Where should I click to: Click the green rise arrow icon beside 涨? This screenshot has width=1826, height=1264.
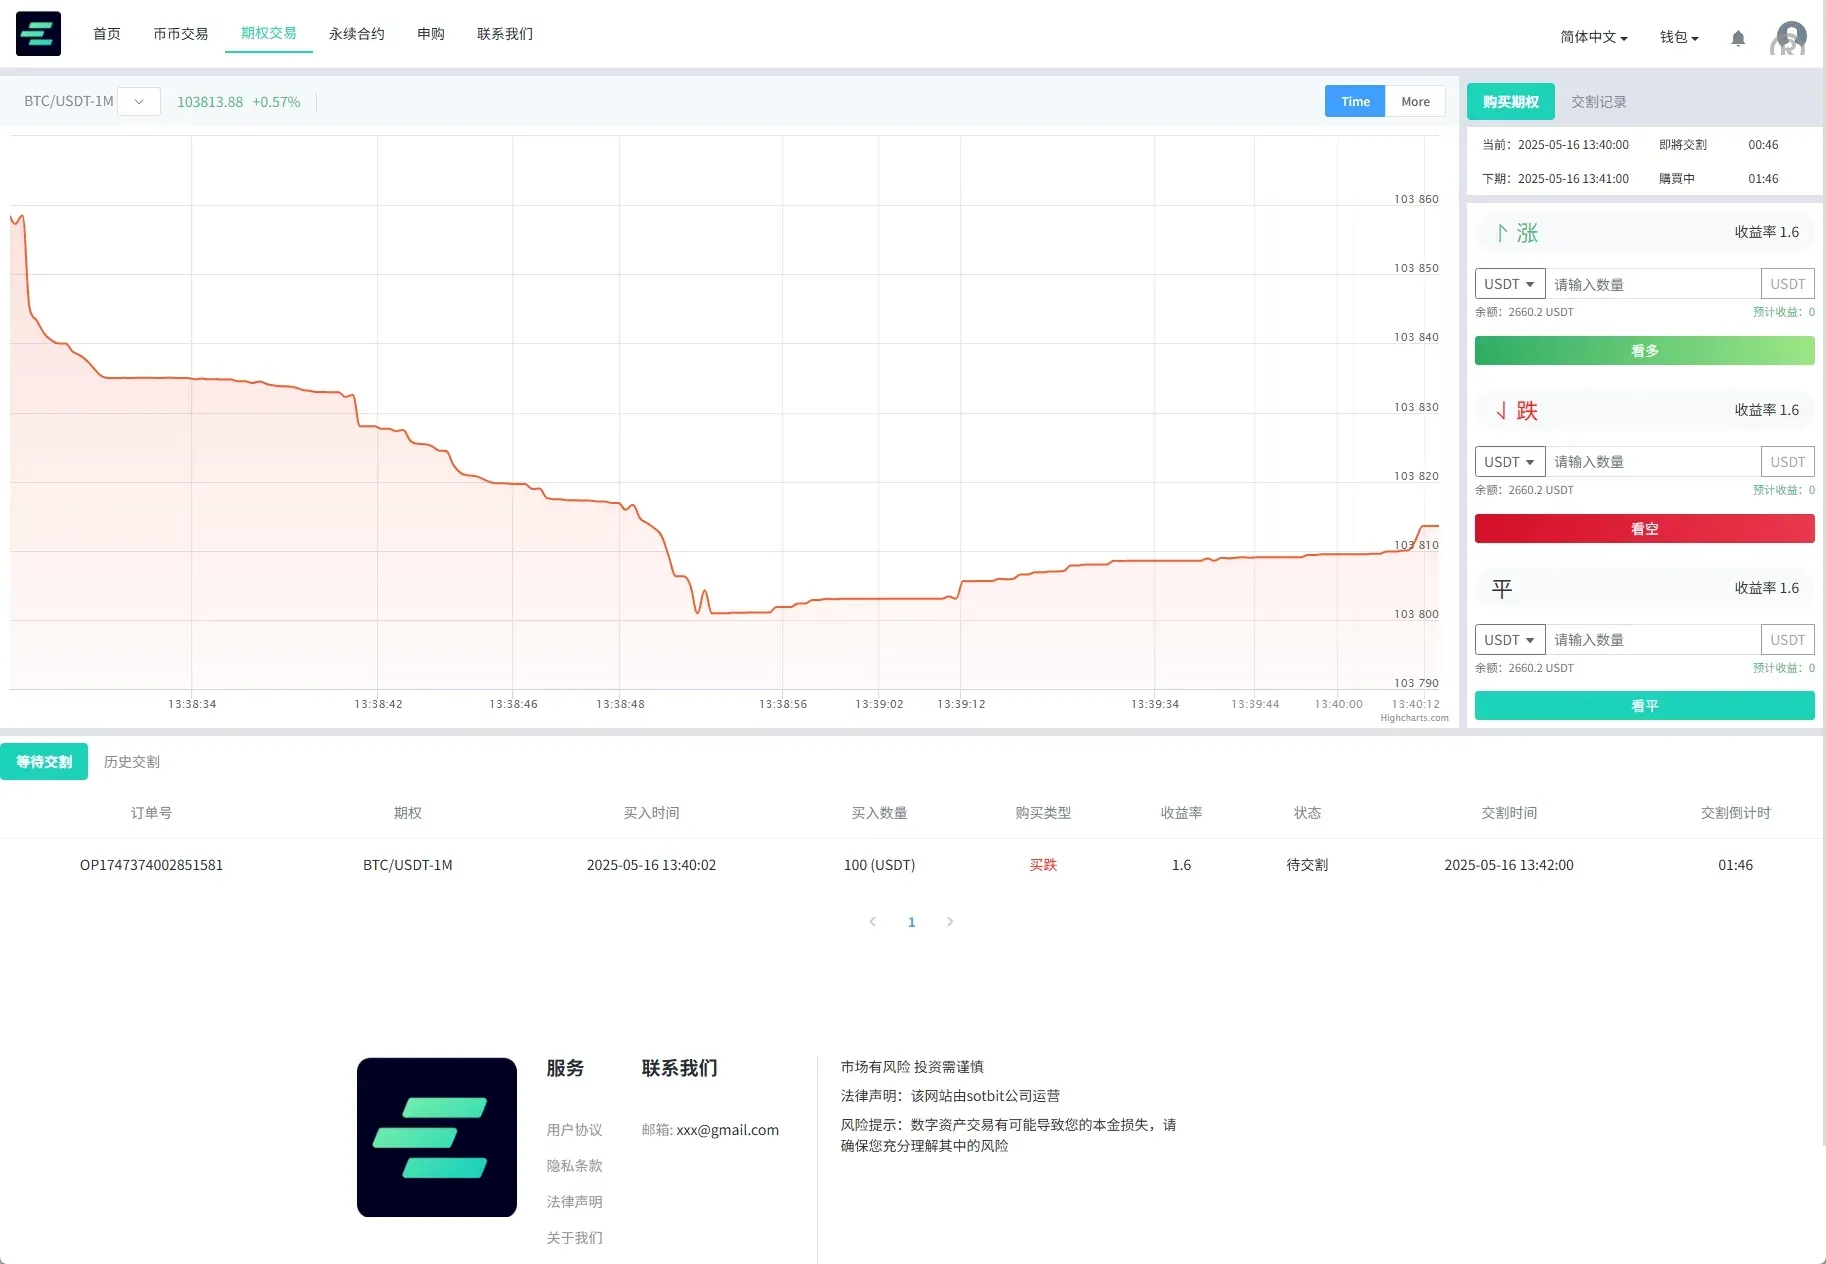coord(1501,232)
